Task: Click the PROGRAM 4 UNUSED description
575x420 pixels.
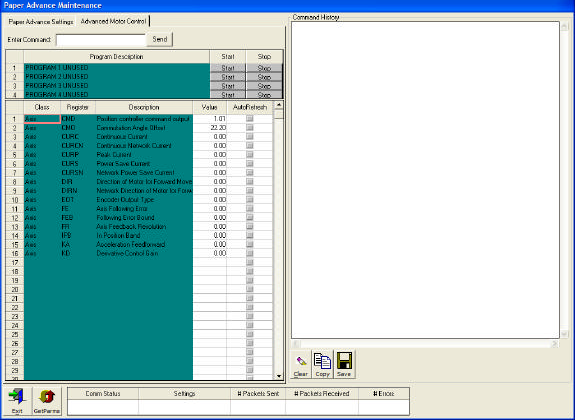Action: 117,95
